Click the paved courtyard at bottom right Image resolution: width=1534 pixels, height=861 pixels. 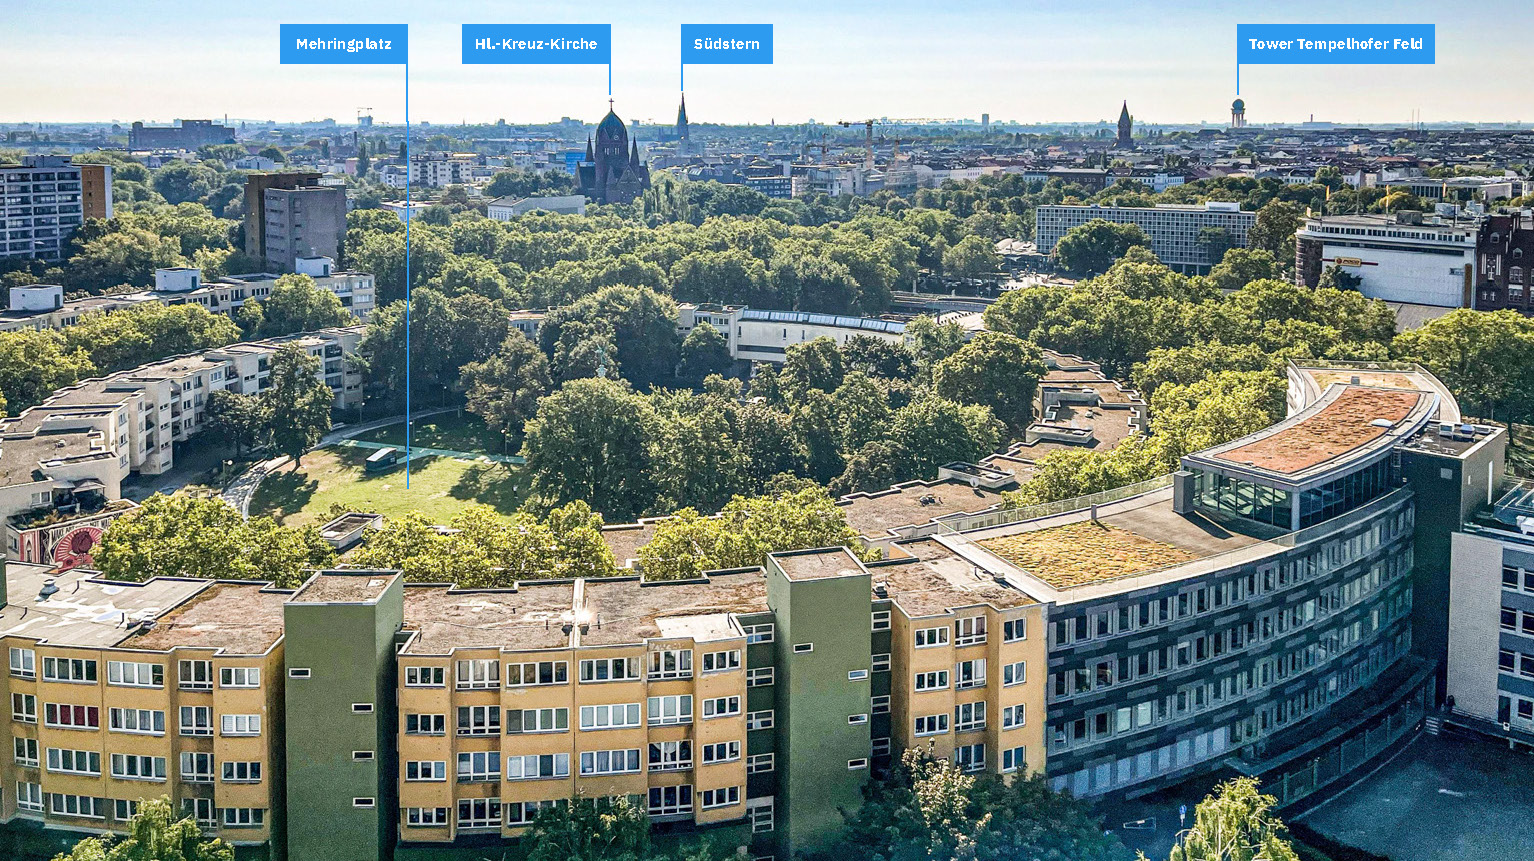[x=1420, y=800]
